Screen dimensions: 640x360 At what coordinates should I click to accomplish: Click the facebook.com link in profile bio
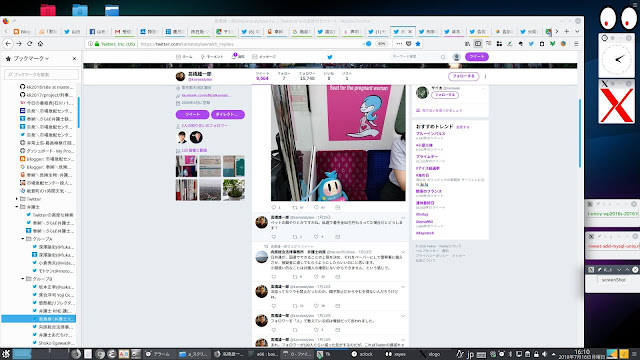[x=206, y=96]
